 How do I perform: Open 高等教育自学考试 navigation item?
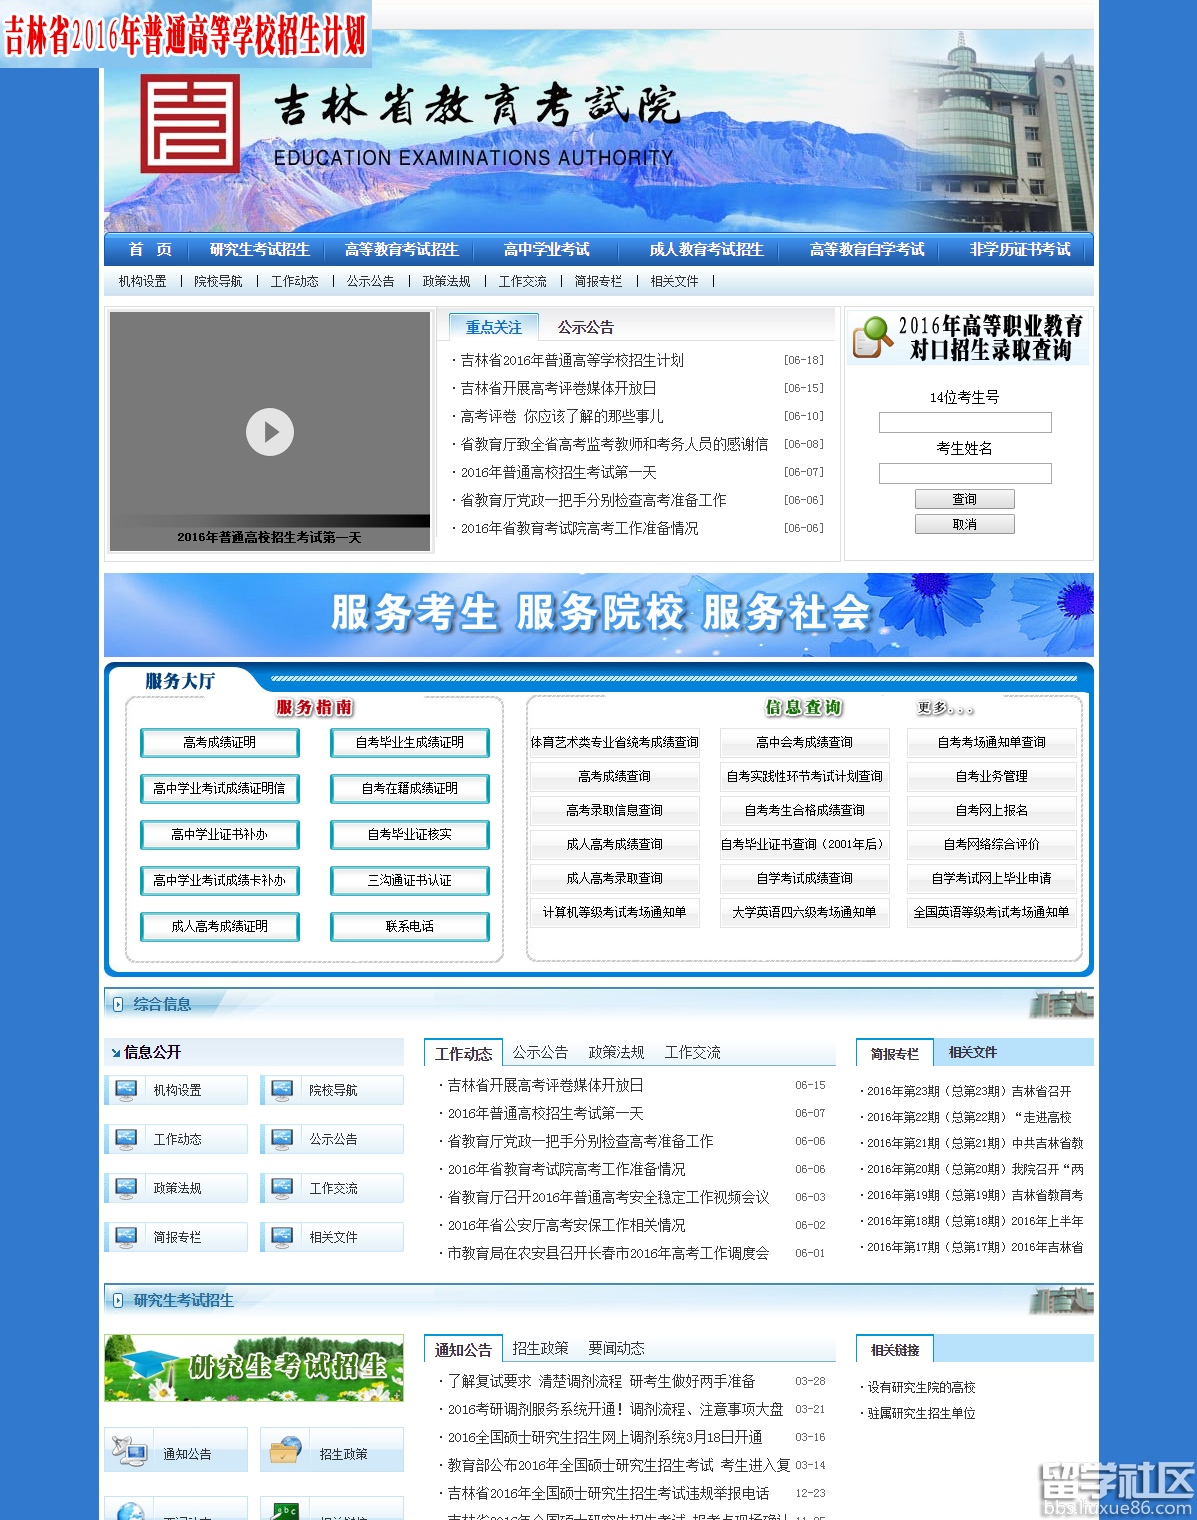[867, 249]
